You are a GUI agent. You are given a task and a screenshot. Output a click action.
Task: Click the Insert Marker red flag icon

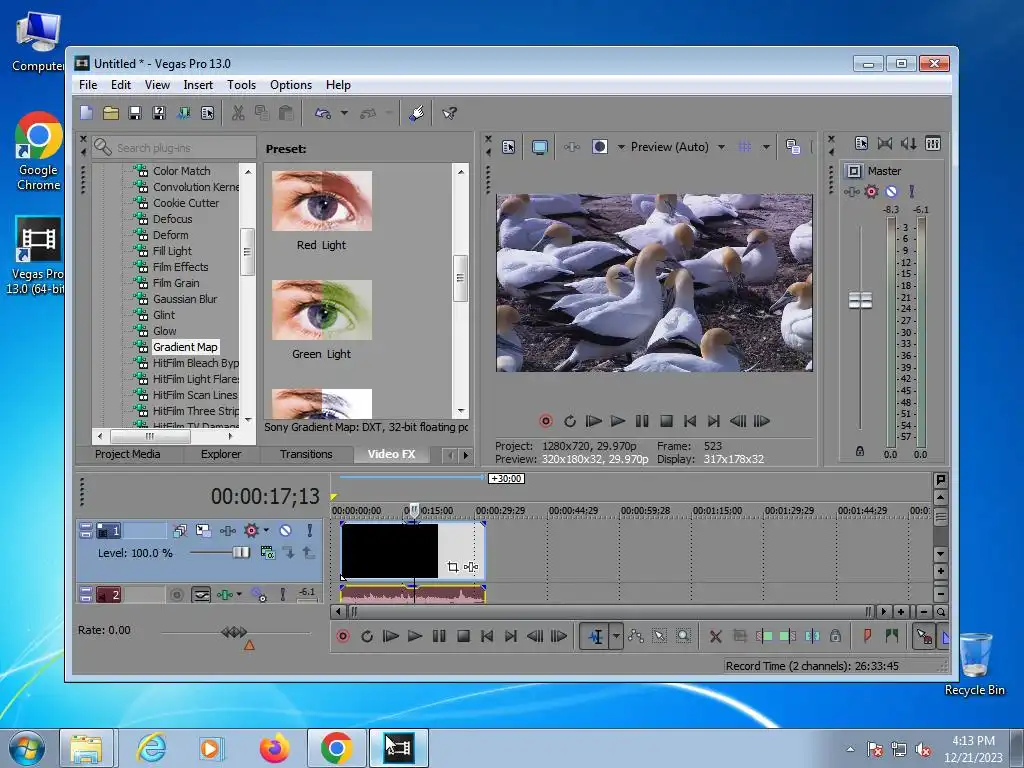pyautogui.click(x=867, y=636)
